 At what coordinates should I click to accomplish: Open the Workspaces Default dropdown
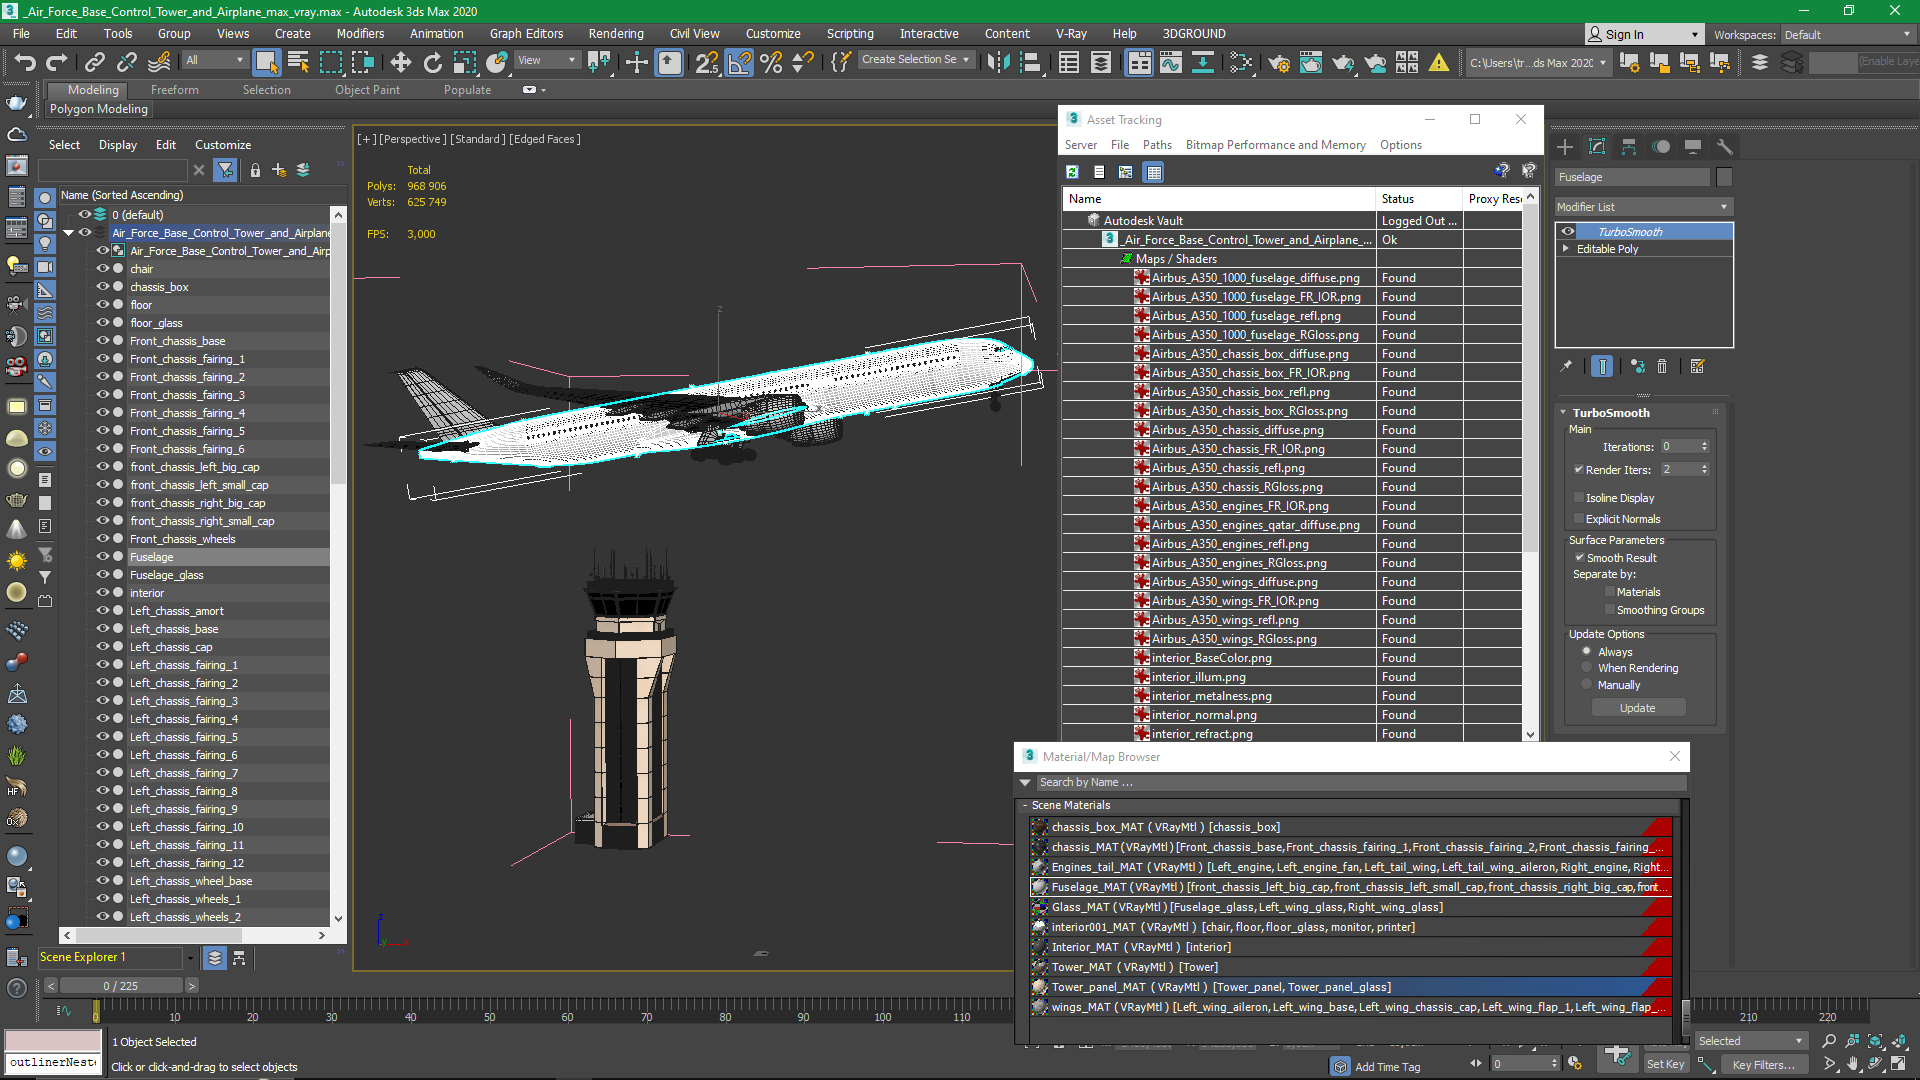1846,34
